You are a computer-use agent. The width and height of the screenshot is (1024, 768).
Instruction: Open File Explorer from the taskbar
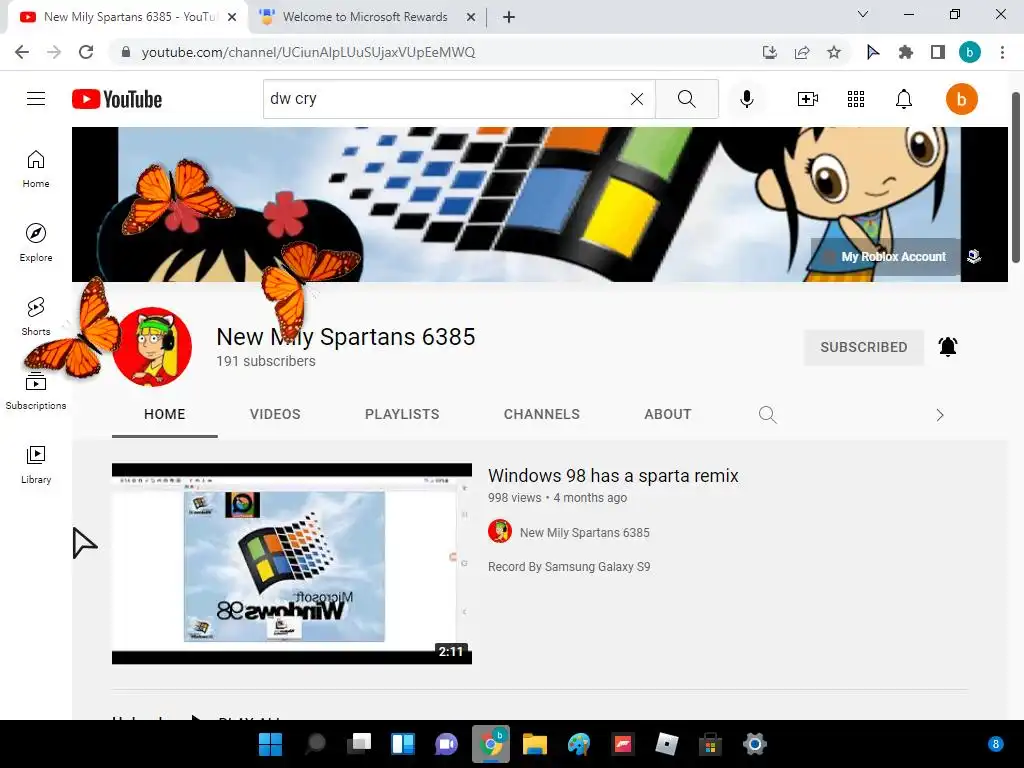(535, 744)
